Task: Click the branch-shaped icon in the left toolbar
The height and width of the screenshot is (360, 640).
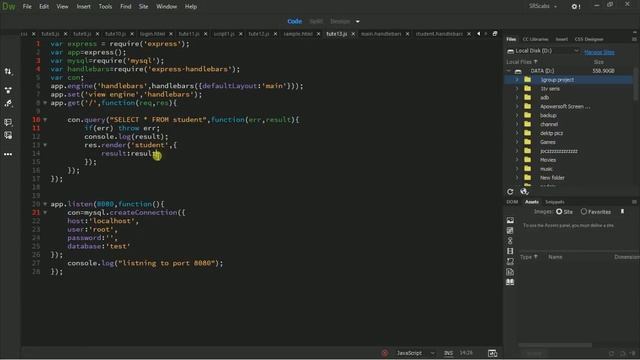Action: pyautogui.click(x=8, y=90)
